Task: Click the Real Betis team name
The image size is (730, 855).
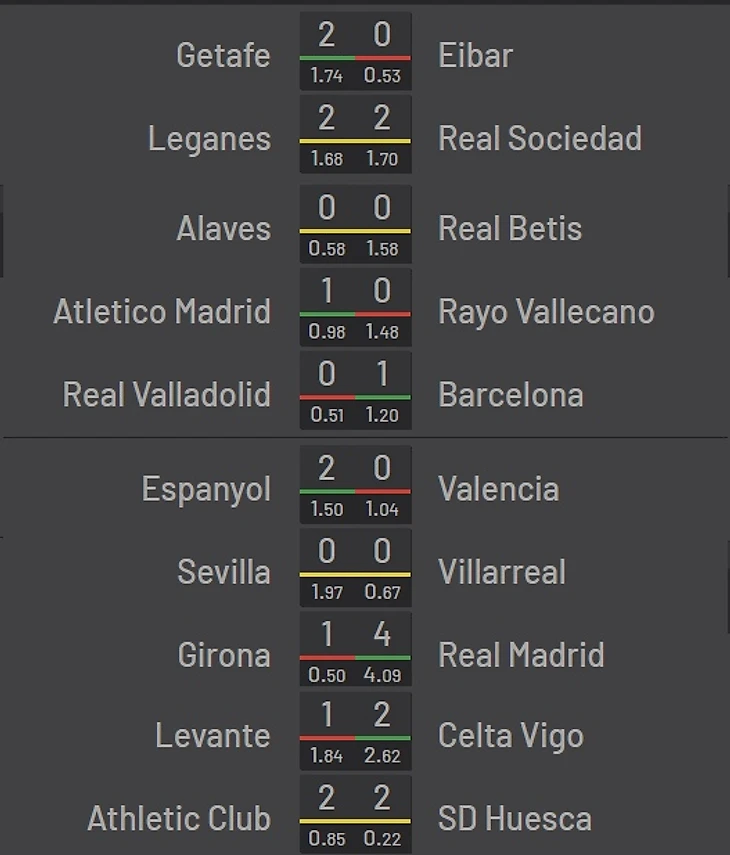Action: pyautogui.click(x=509, y=228)
